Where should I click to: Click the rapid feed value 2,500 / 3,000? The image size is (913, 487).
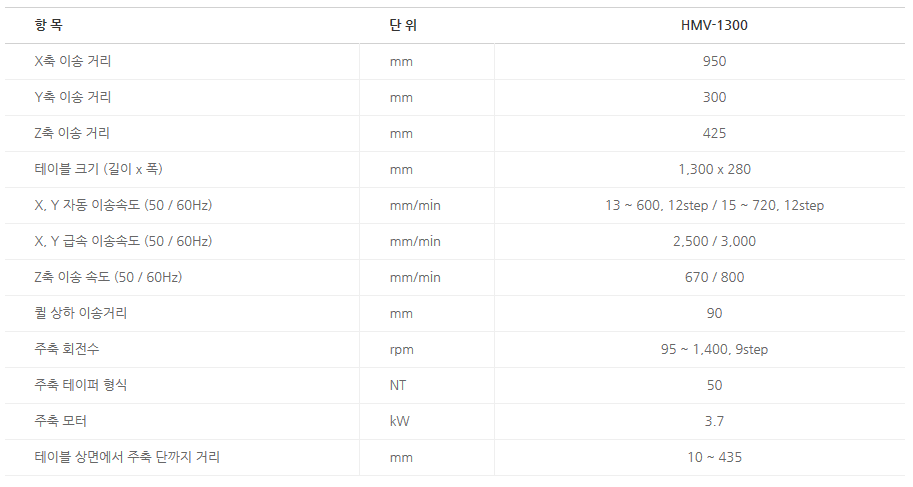tap(714, 241)
